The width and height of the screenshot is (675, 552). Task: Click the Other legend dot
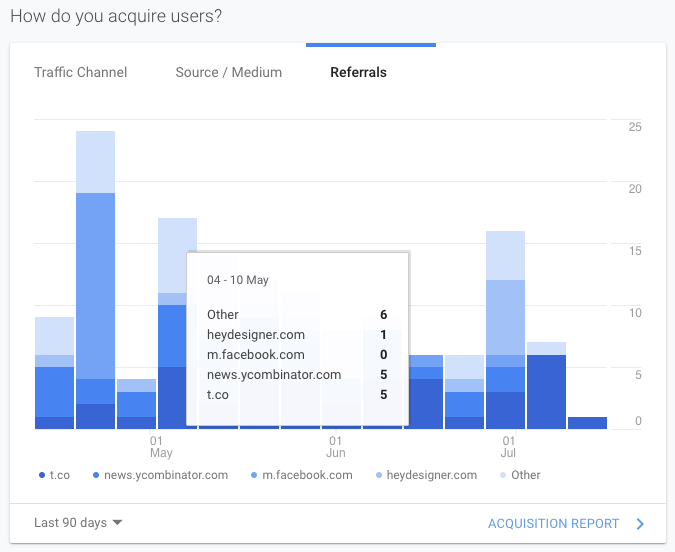click(x=503, y=475)
